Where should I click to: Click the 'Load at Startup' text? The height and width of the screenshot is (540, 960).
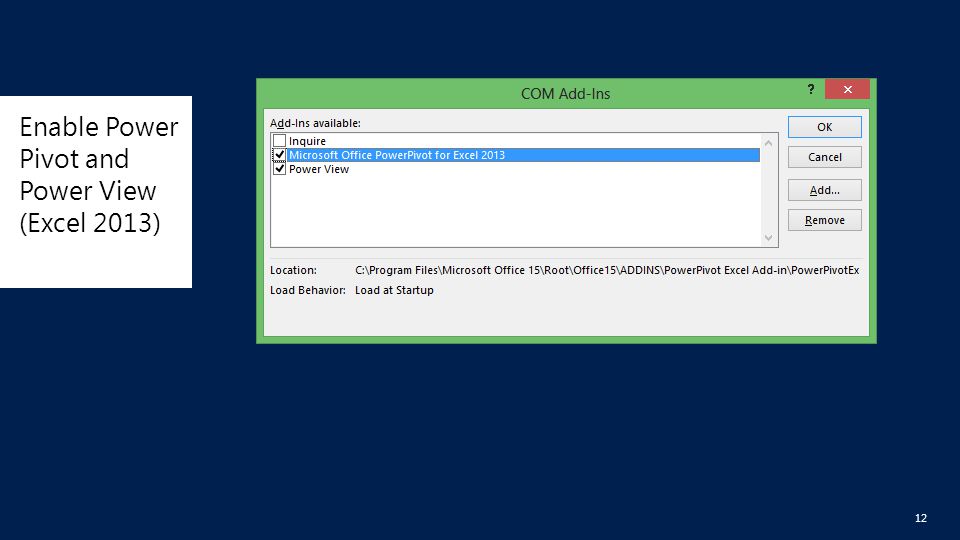[x=394, y=290]
